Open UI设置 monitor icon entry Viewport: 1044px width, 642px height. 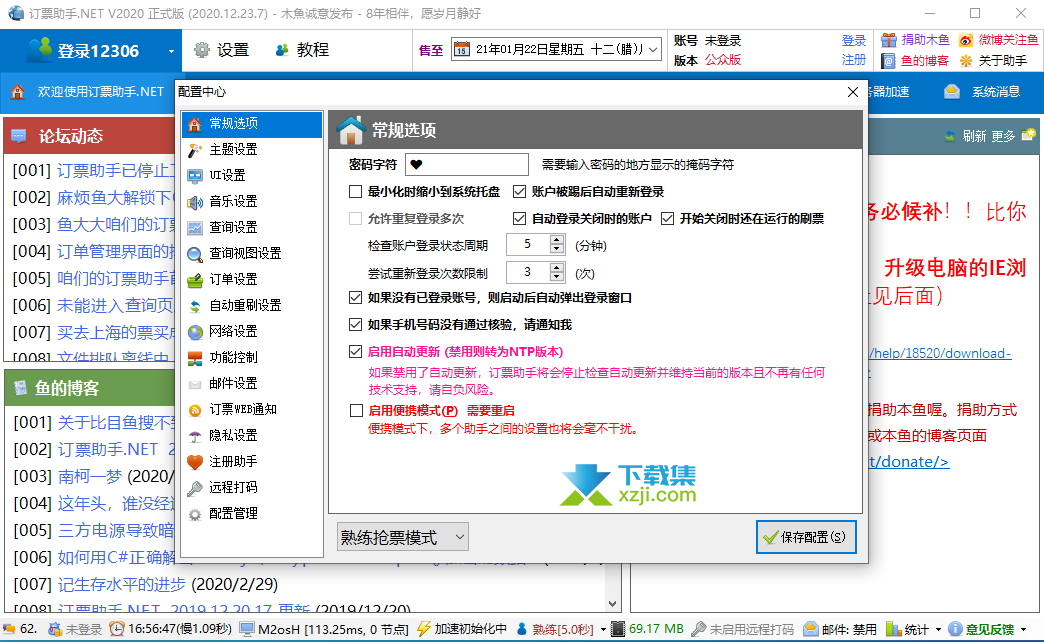[x=194, y=176]
